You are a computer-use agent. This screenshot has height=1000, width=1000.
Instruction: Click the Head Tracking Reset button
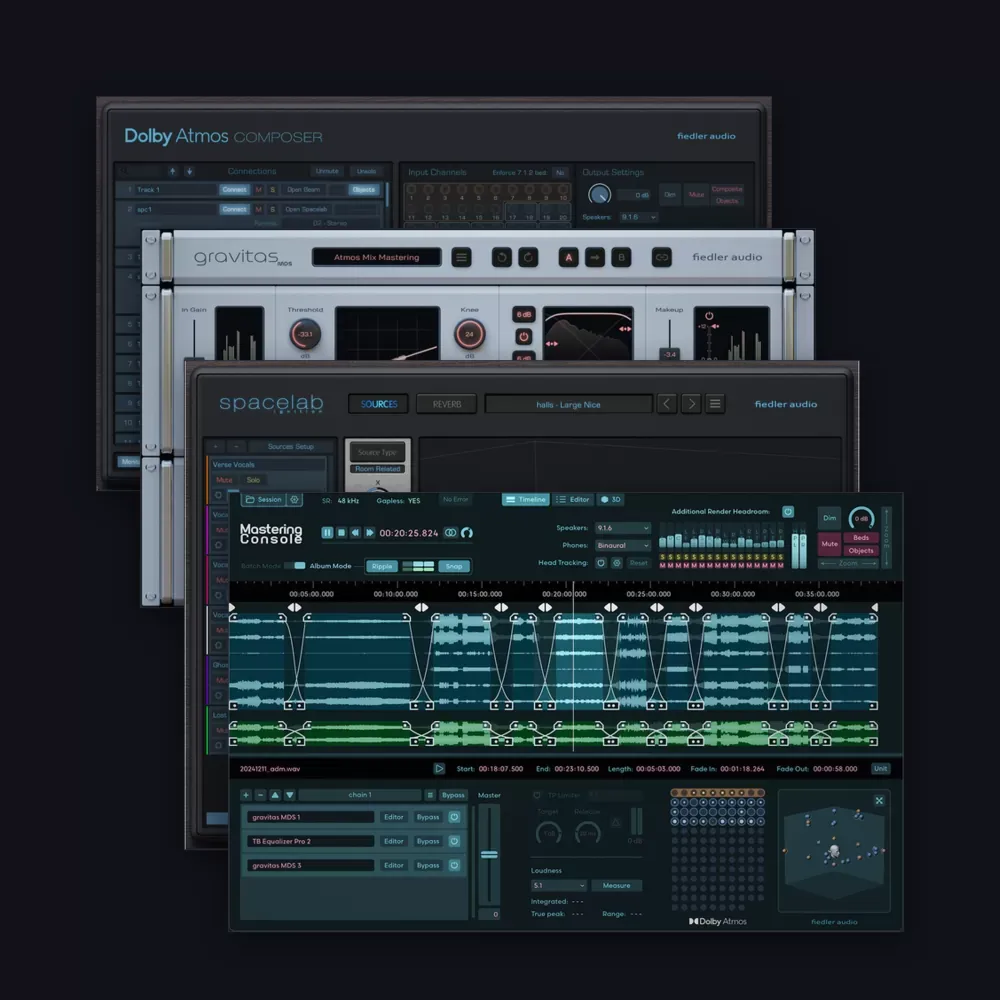[x=638, y=562]
